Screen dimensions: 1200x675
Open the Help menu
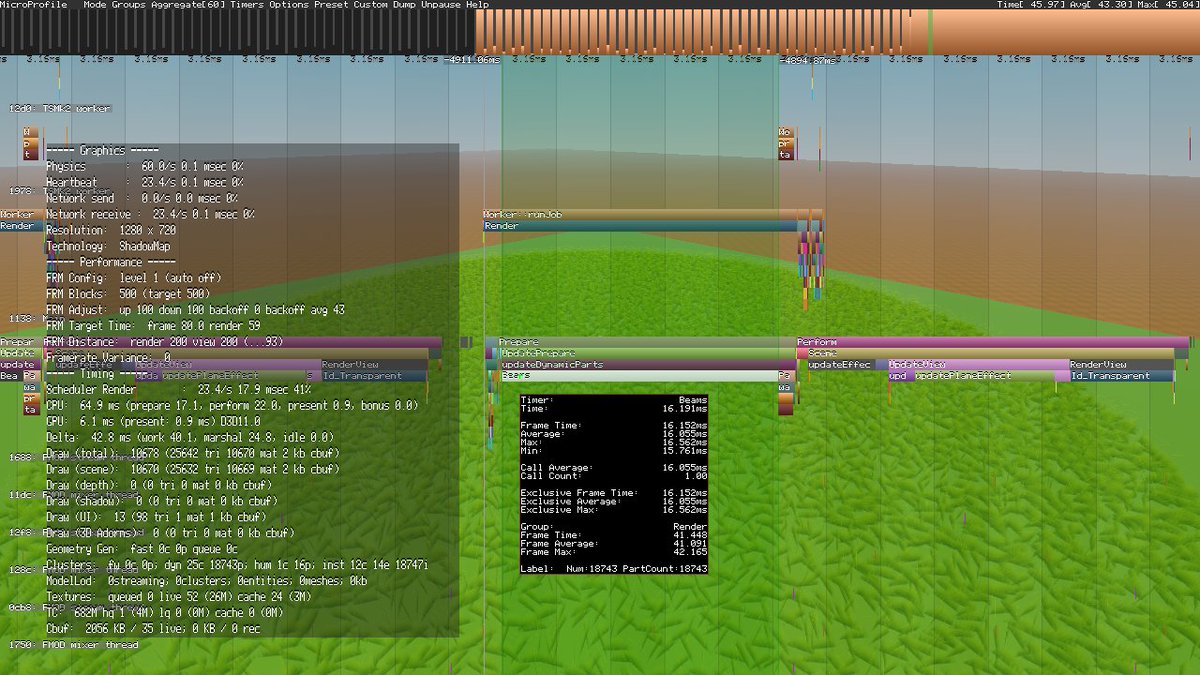click(478, 5)
